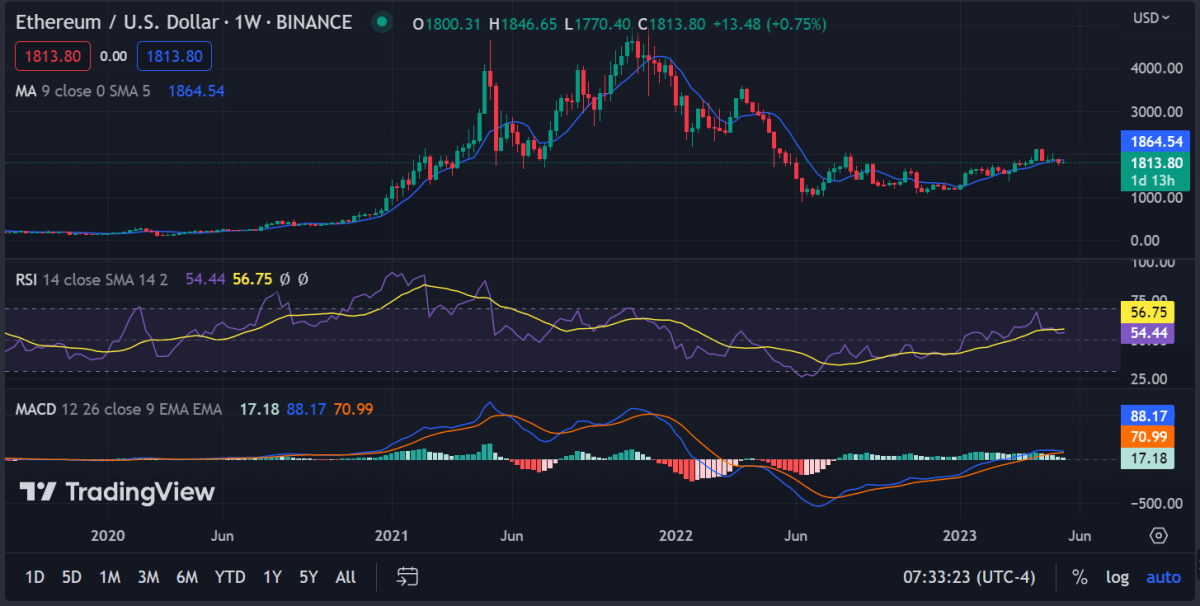Image resolution: width=1200 pixels, height=606 pixels.
Task: Toggle the percent scale button
Action: point(1080,577)
